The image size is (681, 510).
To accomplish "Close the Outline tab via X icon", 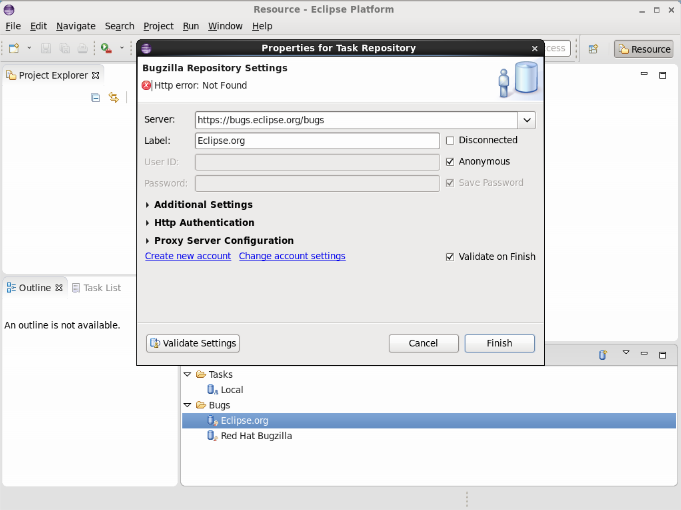I will click(59, 288).
